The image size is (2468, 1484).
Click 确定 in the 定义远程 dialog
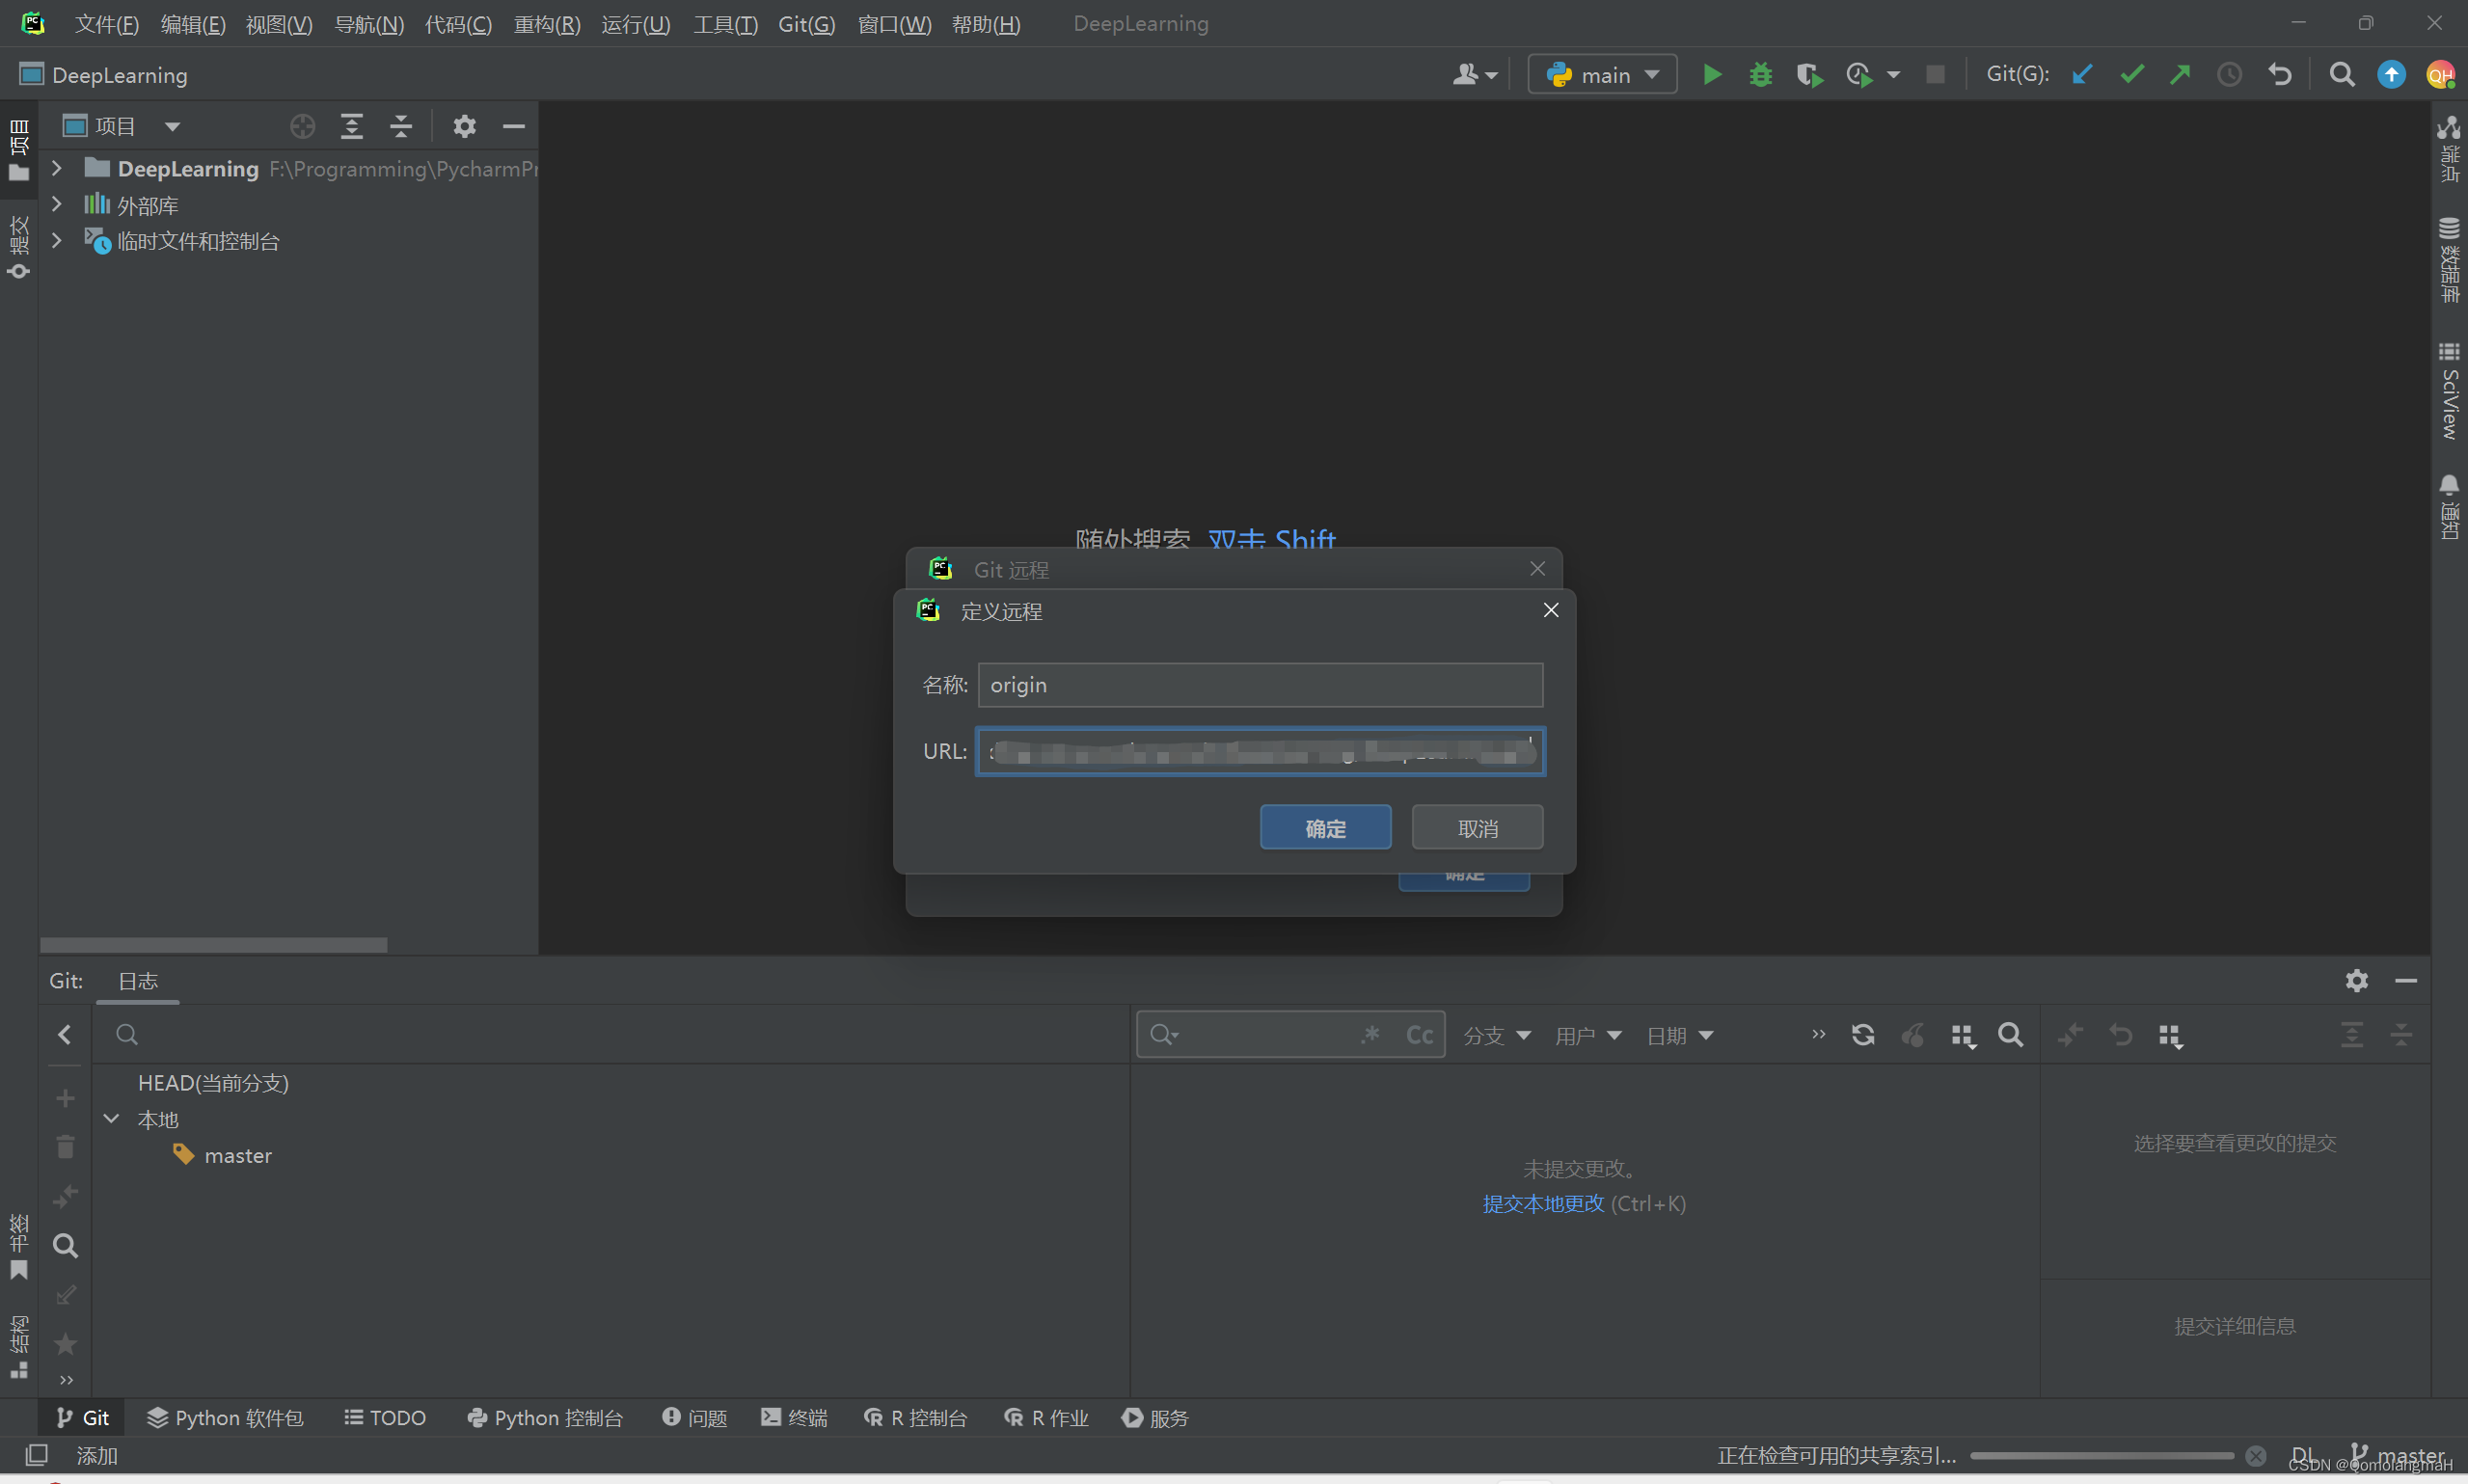coord(1325,828)
